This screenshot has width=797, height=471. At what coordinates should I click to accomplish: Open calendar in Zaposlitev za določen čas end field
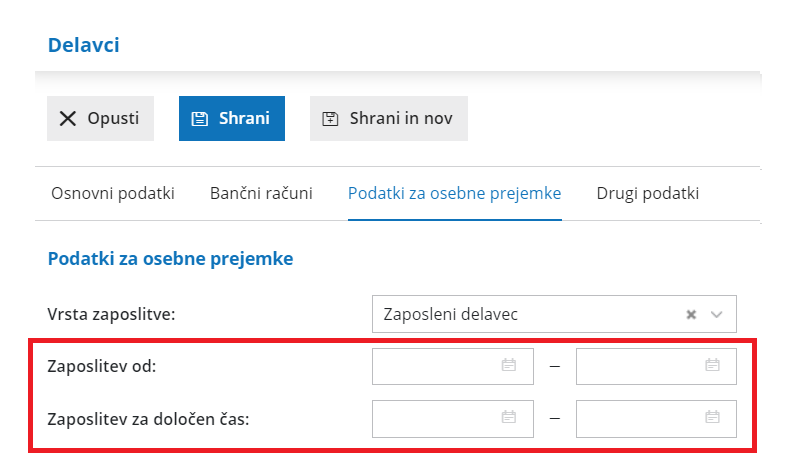tap(712, 418)
